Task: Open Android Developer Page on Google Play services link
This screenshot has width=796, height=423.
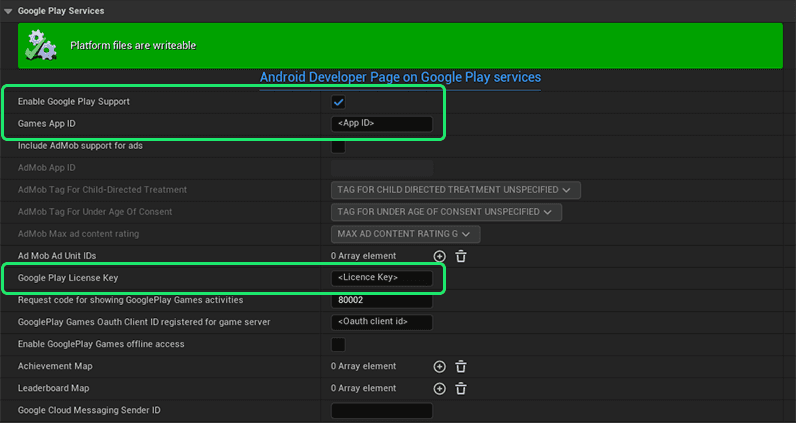Action: point(400,77)
